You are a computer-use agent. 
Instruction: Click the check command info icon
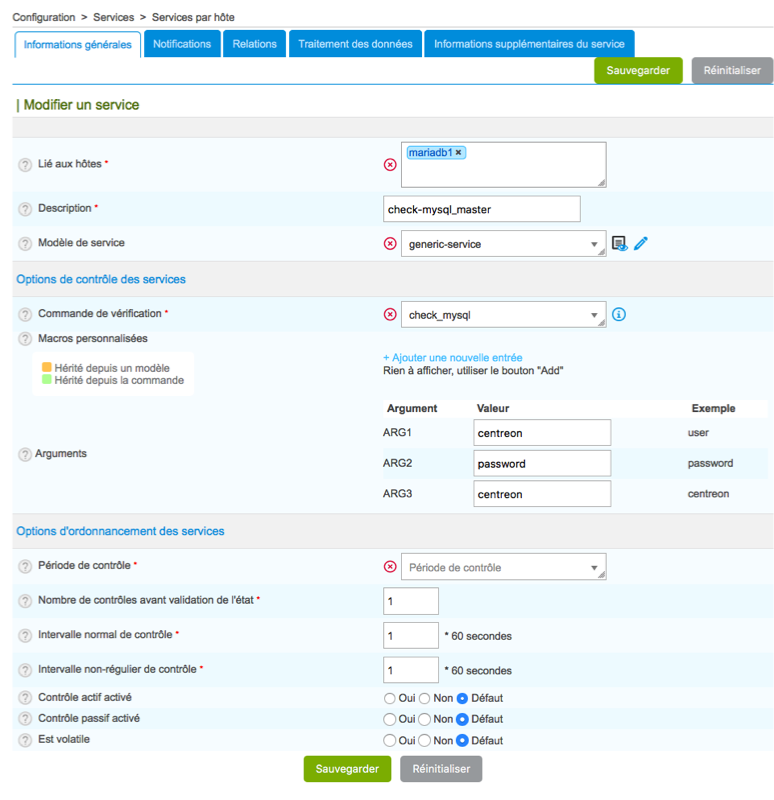coord(619,314)
